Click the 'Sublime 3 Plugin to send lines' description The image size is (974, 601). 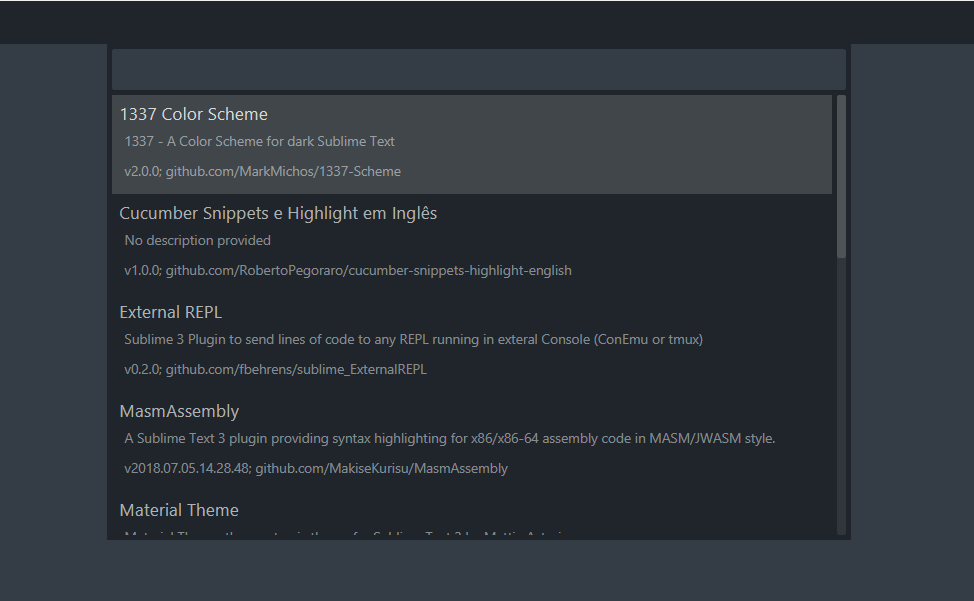[x=414, y=340]
